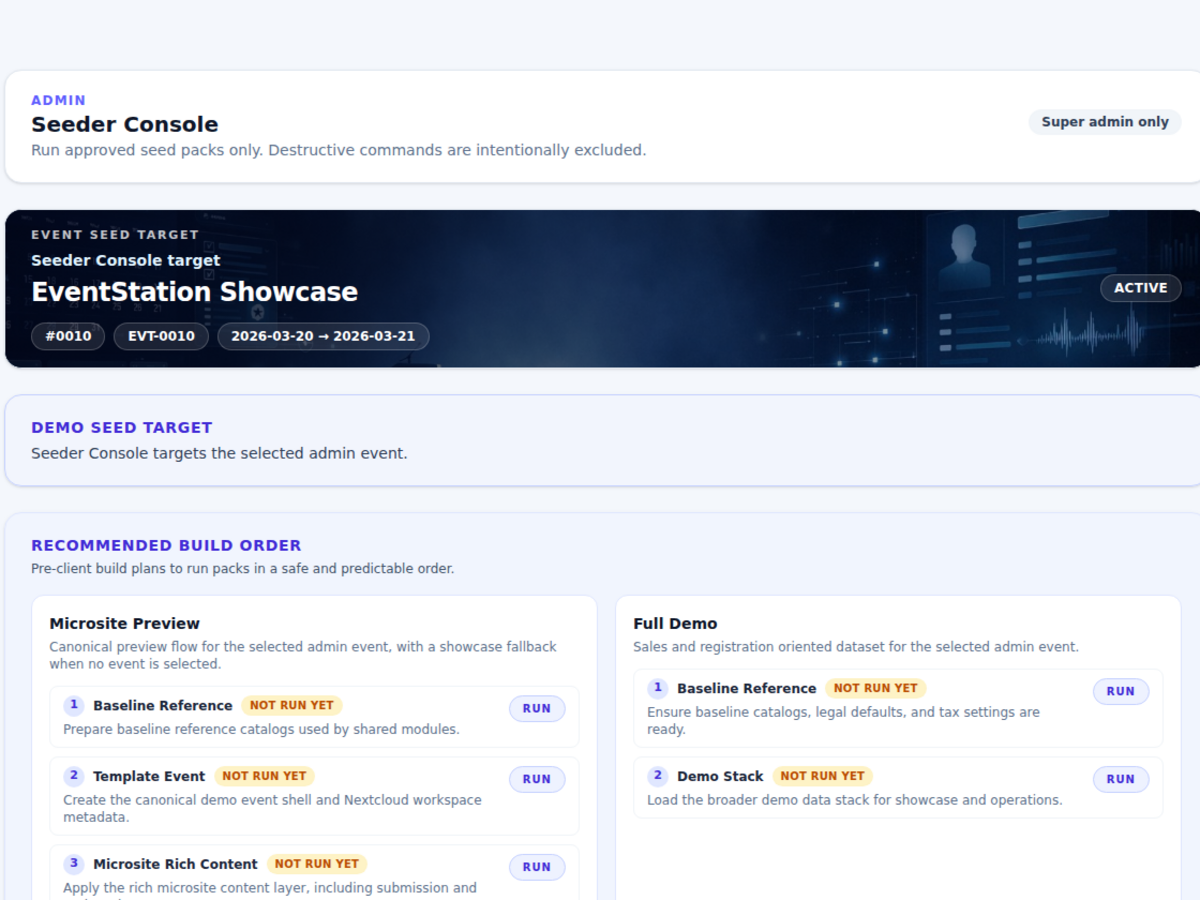
Task: Click the EventStation Showcase title
Action: [x=195, y=292]
